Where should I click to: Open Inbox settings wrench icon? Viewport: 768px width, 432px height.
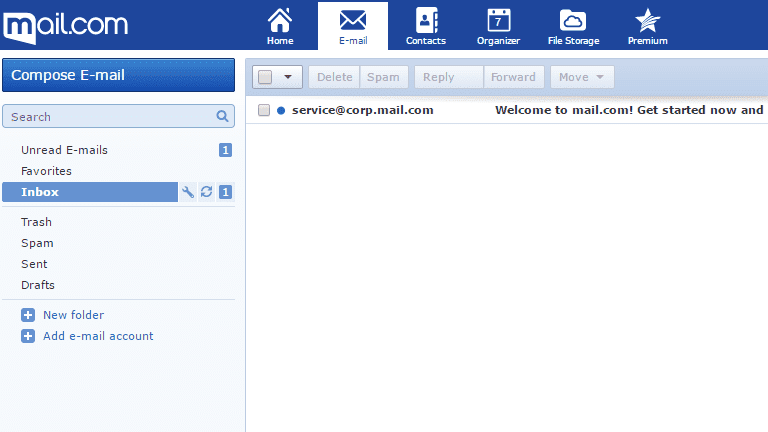[188, 192]
